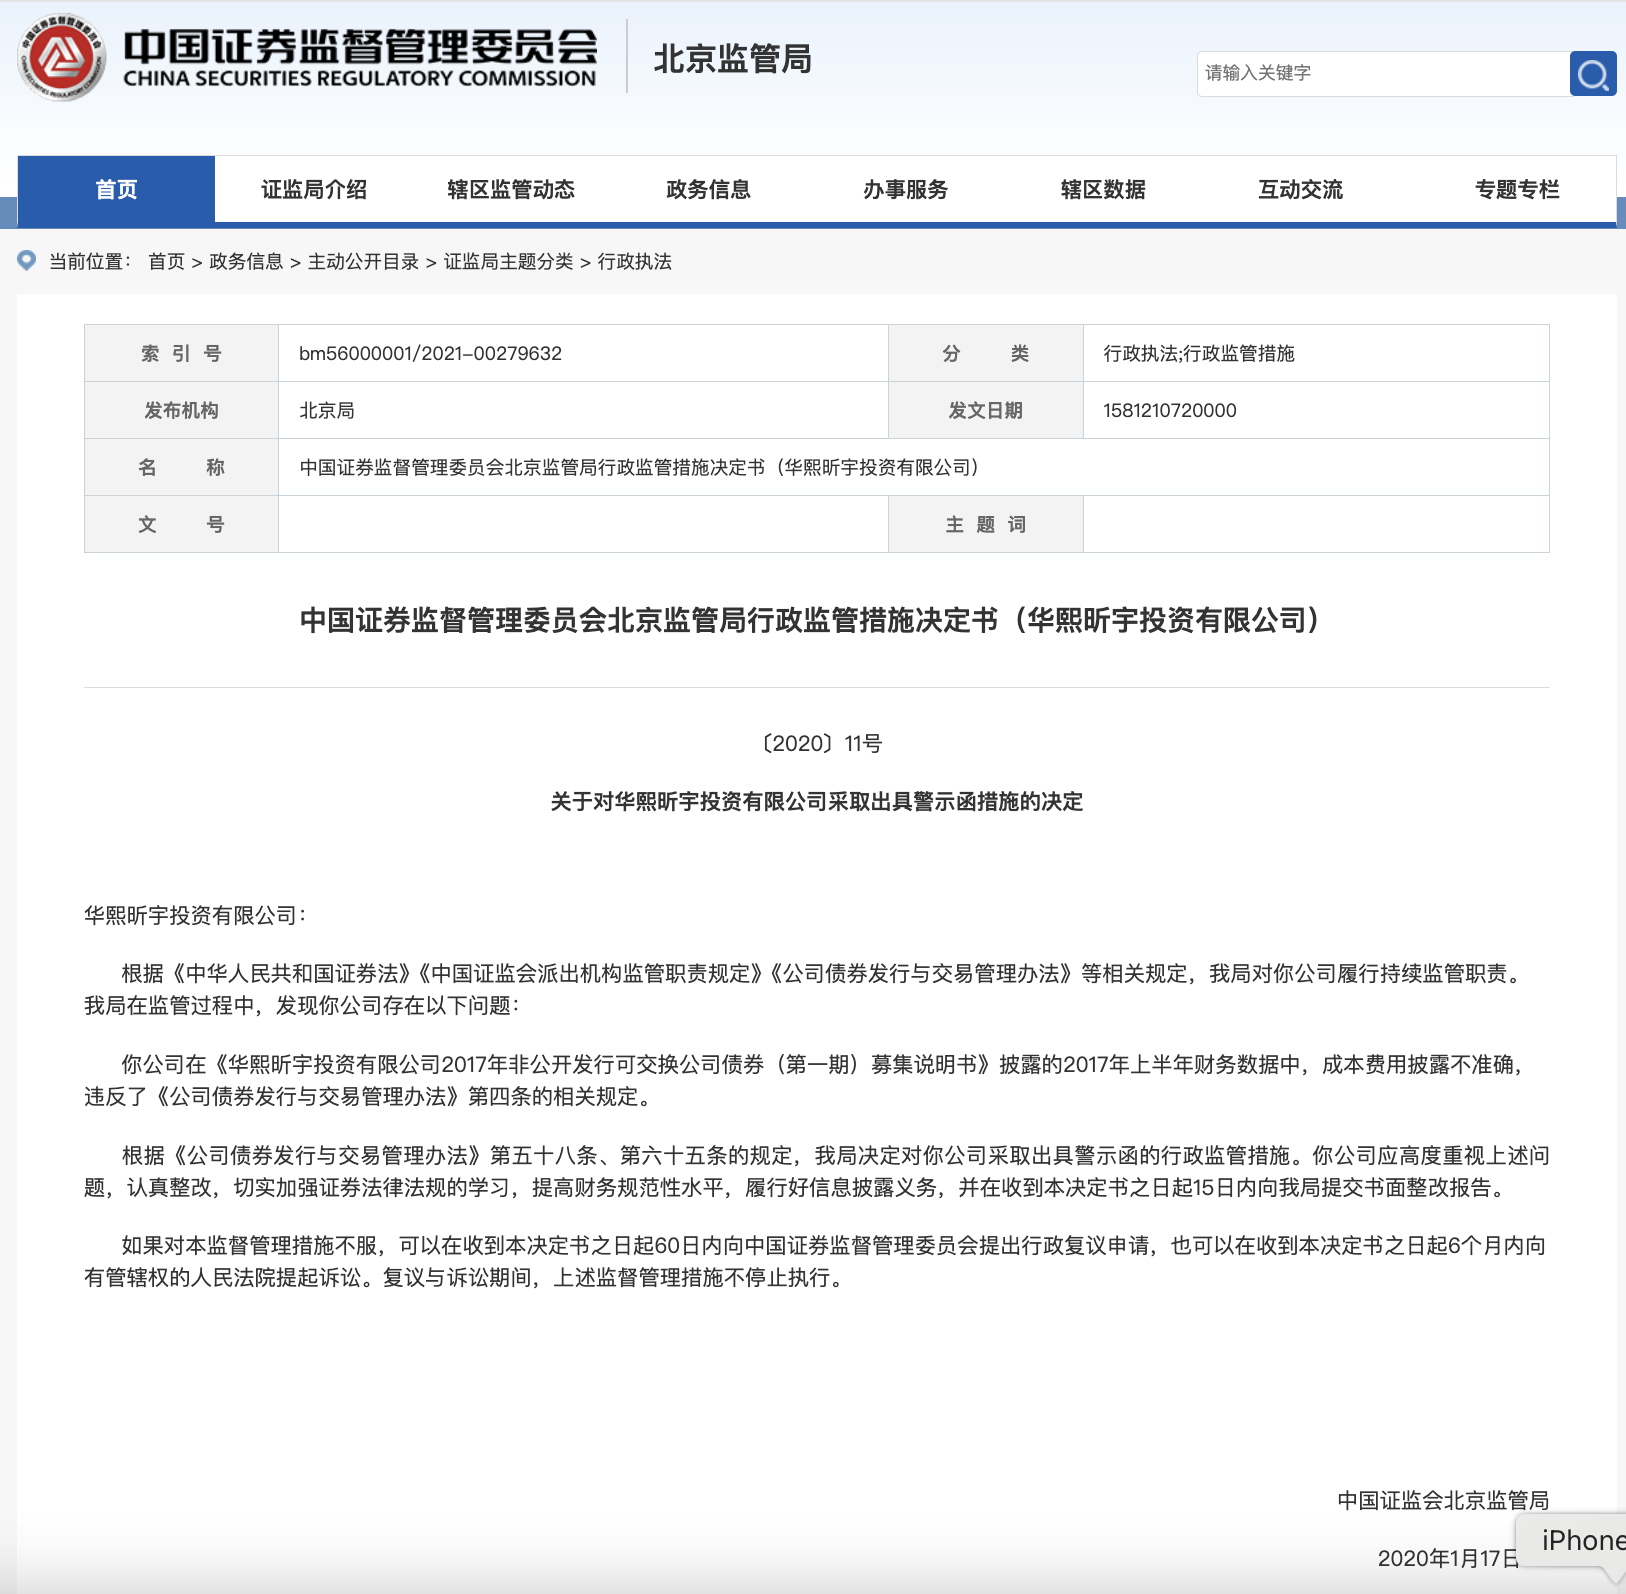The height and width of the screenshot is (1594, 1626).
Task: Select 辖区监管动态 in navigation bar
Action: (x=511, y=189)
